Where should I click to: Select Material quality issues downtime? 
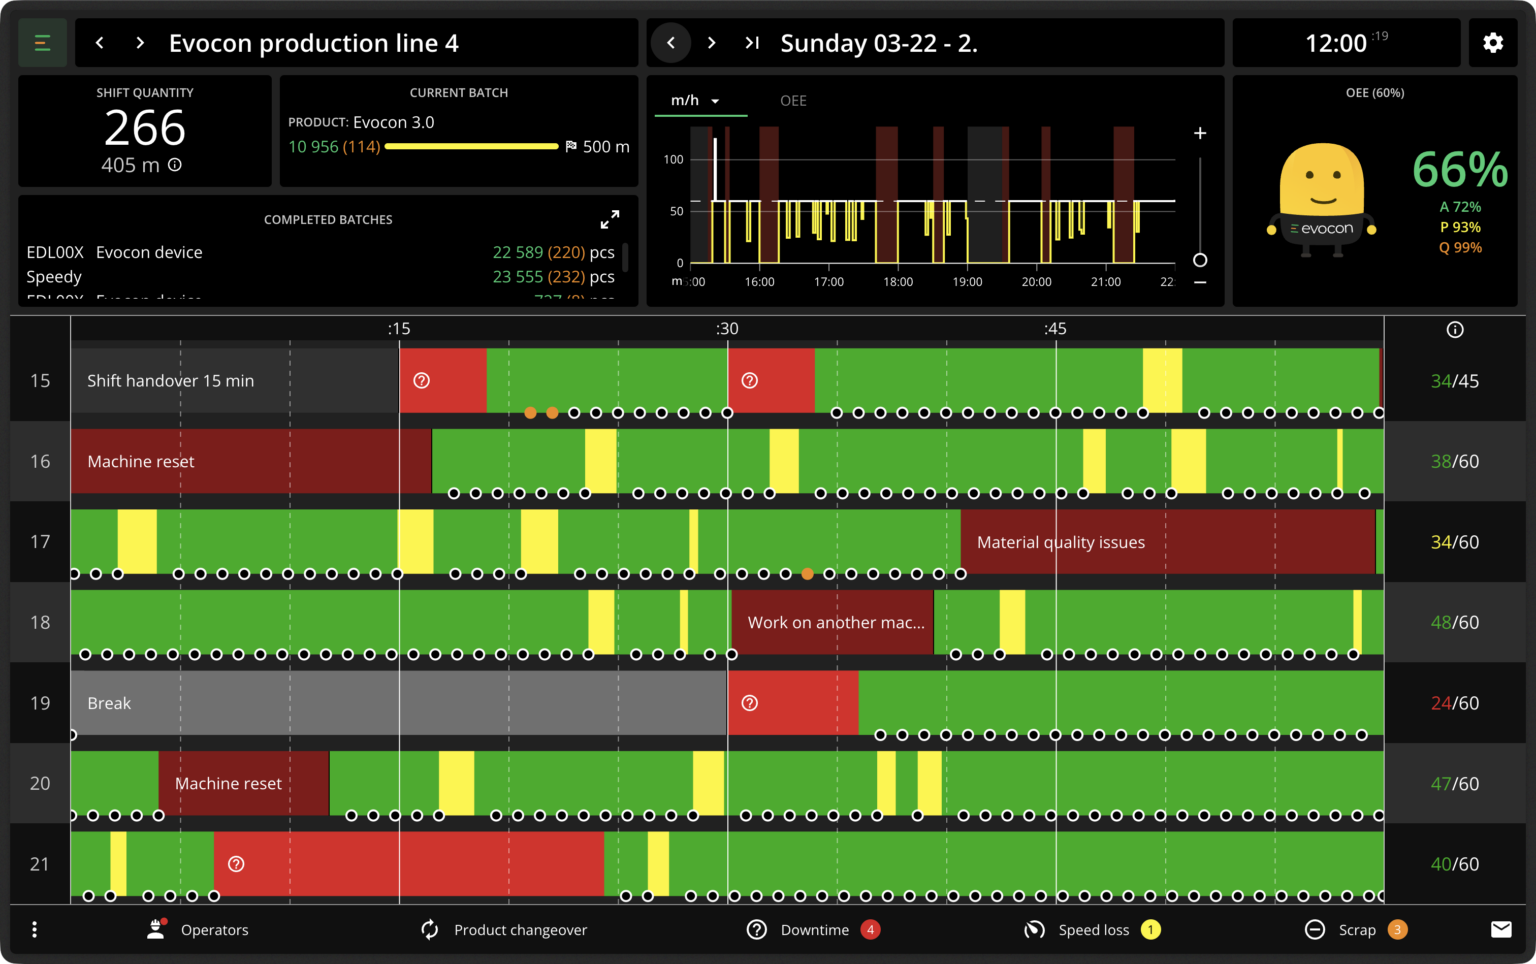click(x=1168, y=542)
